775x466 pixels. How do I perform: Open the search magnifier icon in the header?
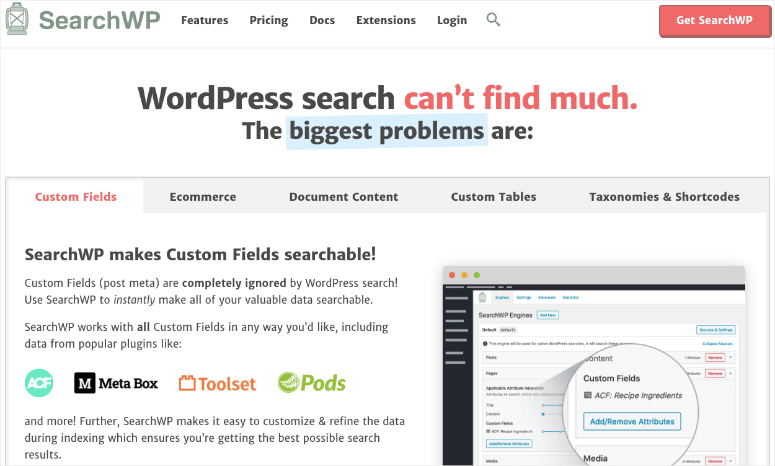click(493, 20)
